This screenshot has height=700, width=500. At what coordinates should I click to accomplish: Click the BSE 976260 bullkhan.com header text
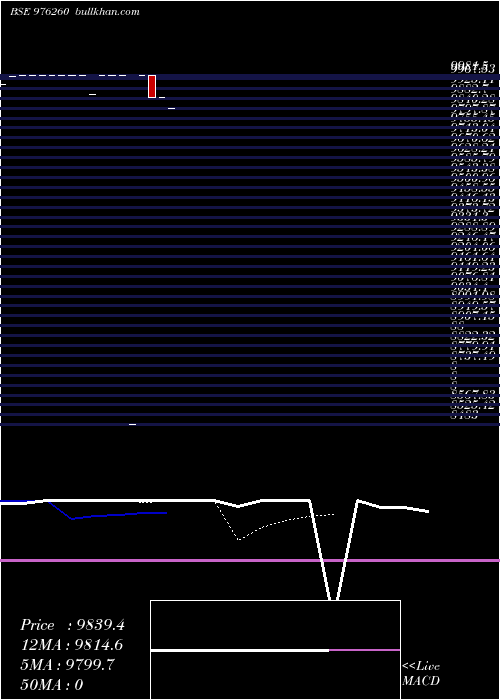pos(75,12)
